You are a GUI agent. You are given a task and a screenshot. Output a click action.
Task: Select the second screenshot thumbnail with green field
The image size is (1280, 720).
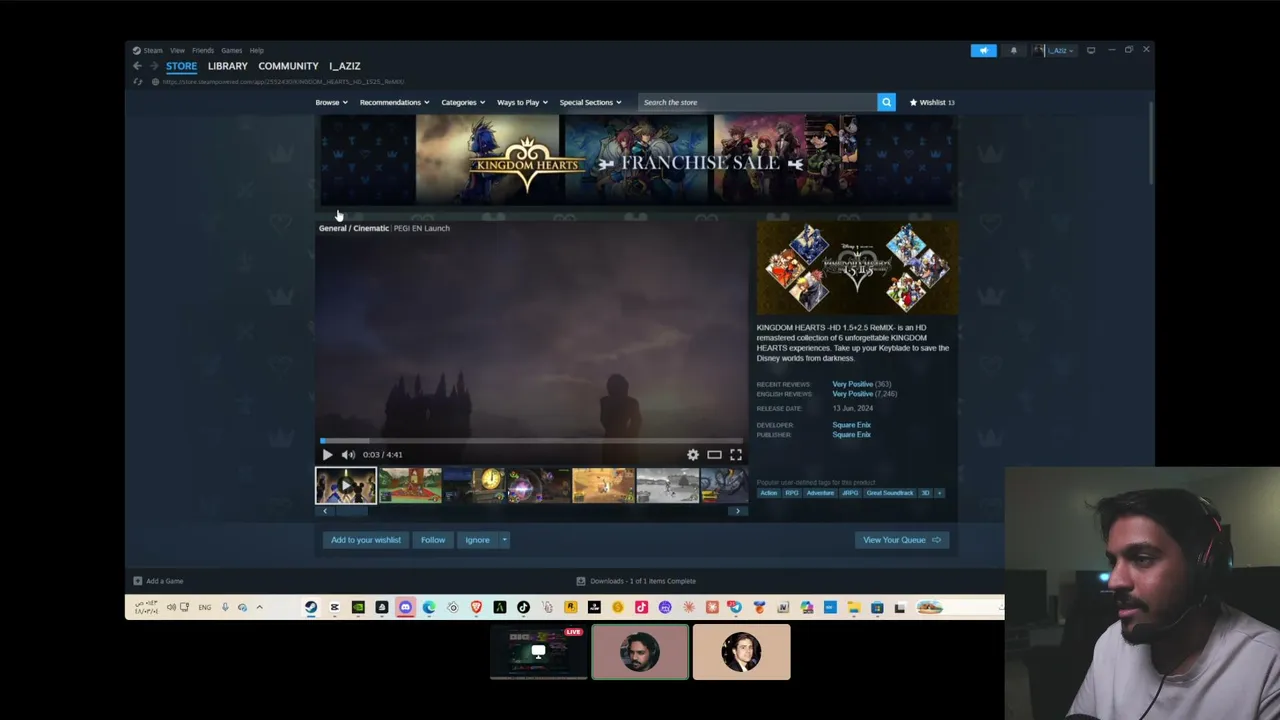tap(410, 485)
